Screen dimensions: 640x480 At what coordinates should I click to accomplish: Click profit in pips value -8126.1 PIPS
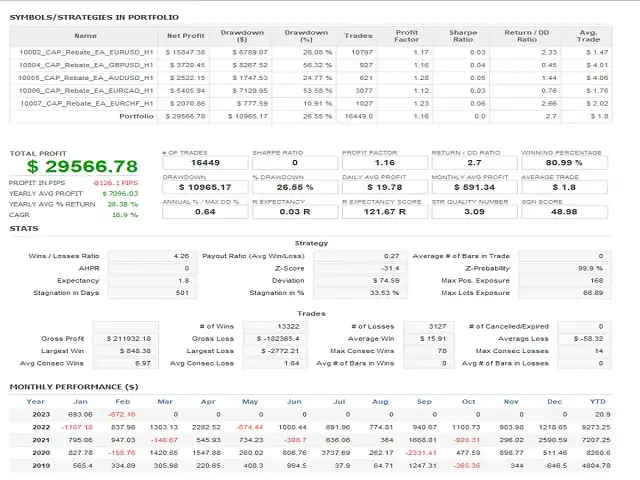click(115, 183)
